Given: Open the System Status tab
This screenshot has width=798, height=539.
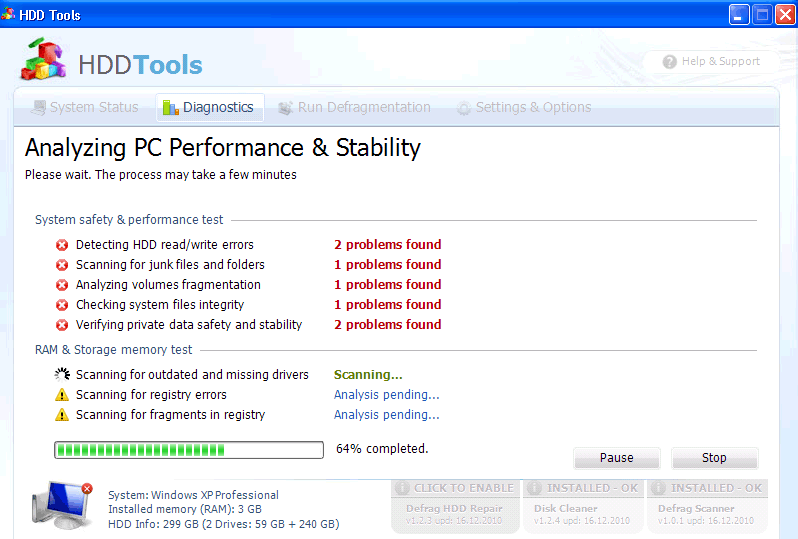Looking at the screenshot, I should [x=84, y=107].
